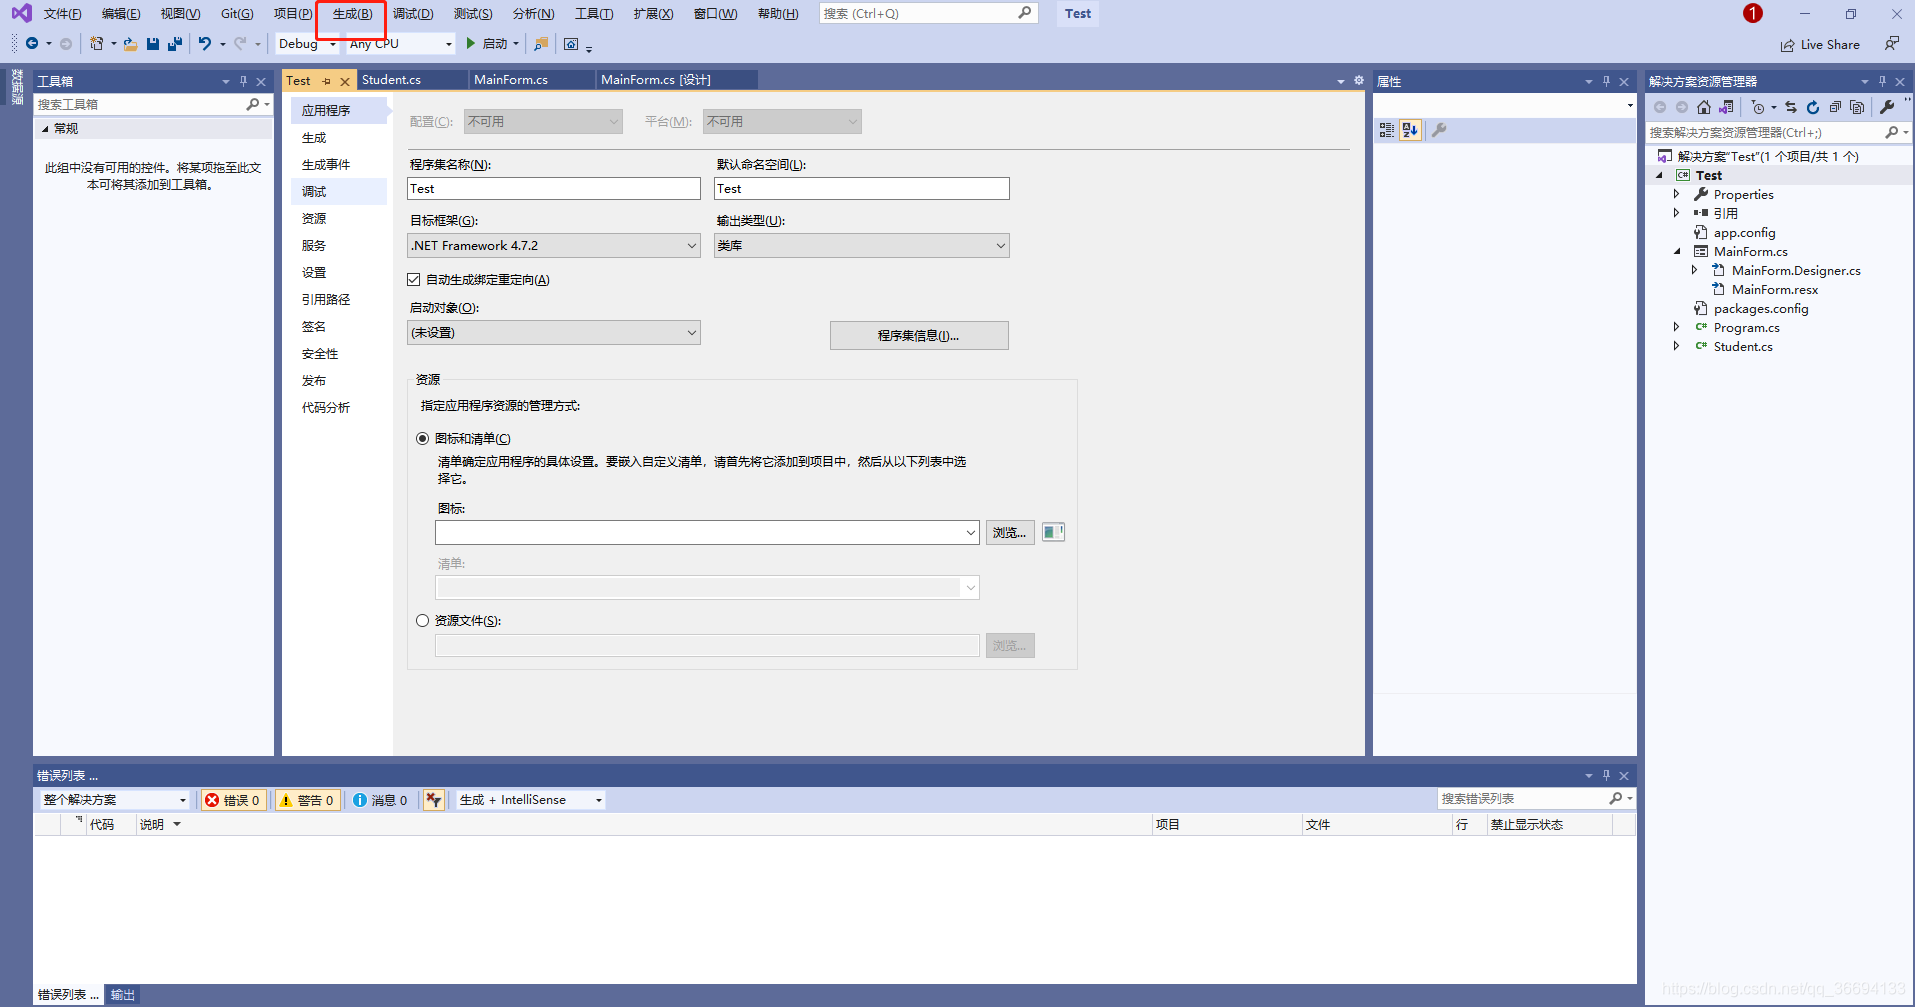Click the open file folder icon
1915x1007 pixels.
tap(130, 43)
